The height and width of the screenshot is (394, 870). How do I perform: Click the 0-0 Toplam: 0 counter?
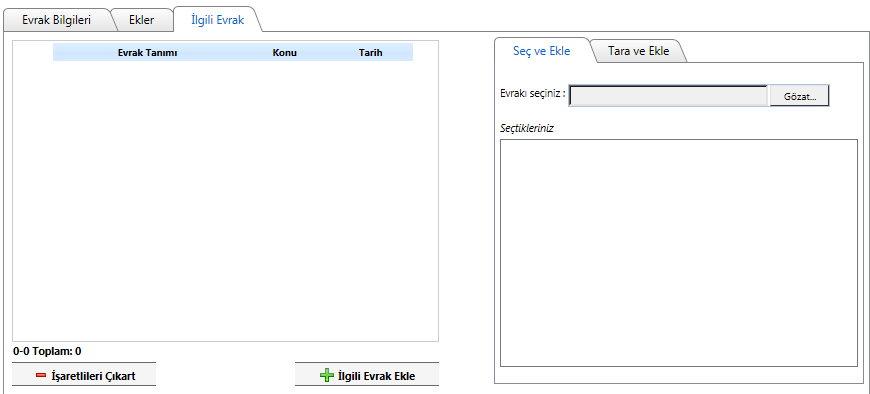click(47, 351)
